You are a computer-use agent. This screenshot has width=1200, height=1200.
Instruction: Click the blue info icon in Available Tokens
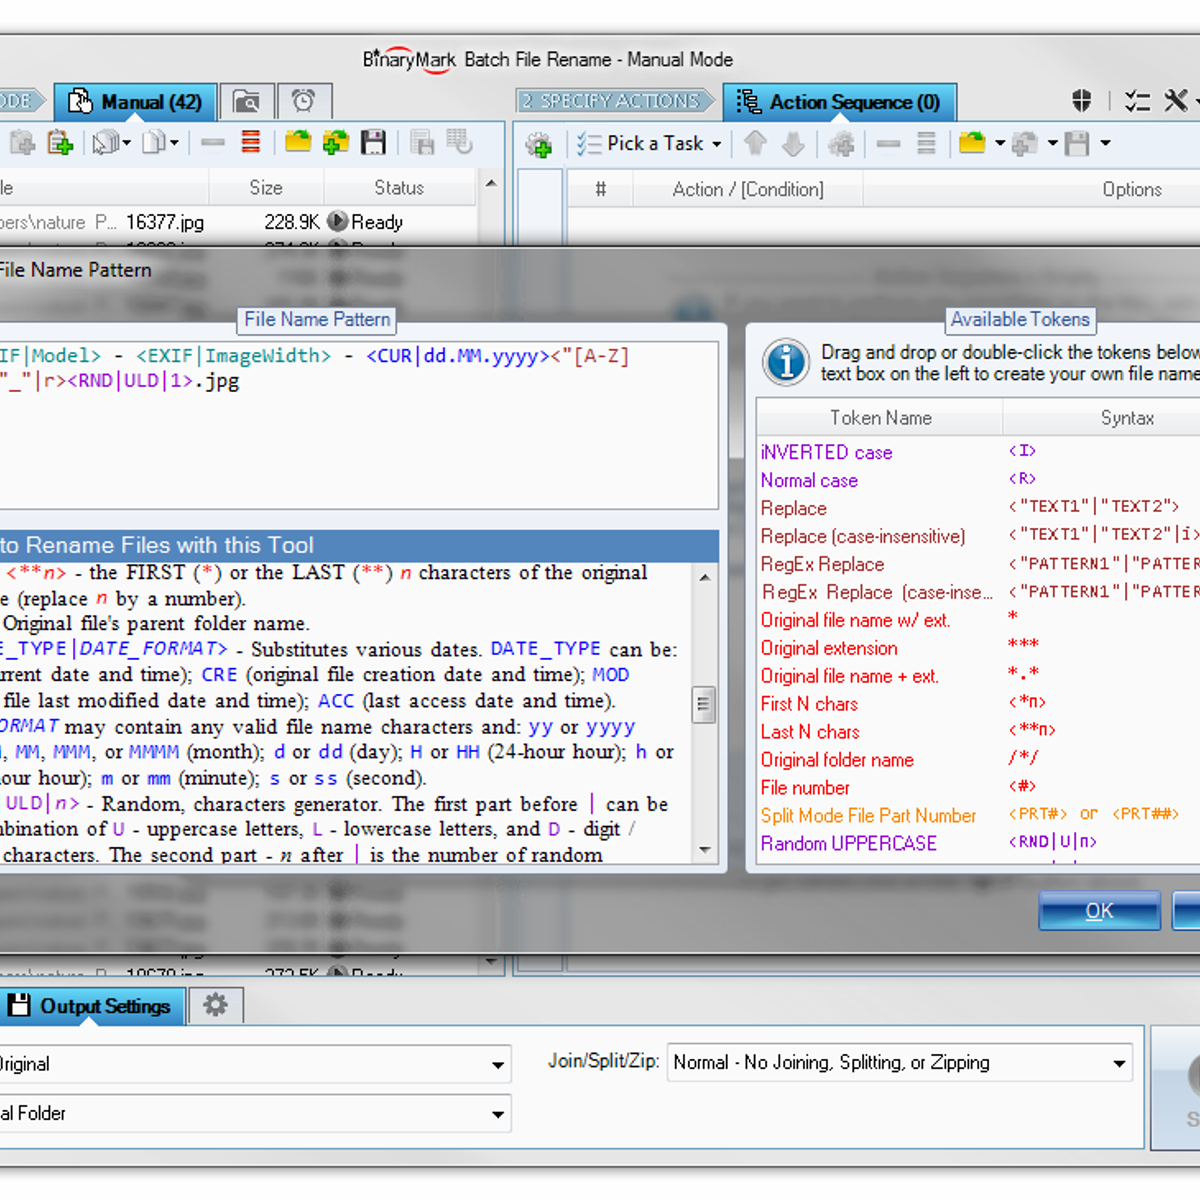(786, 362)
